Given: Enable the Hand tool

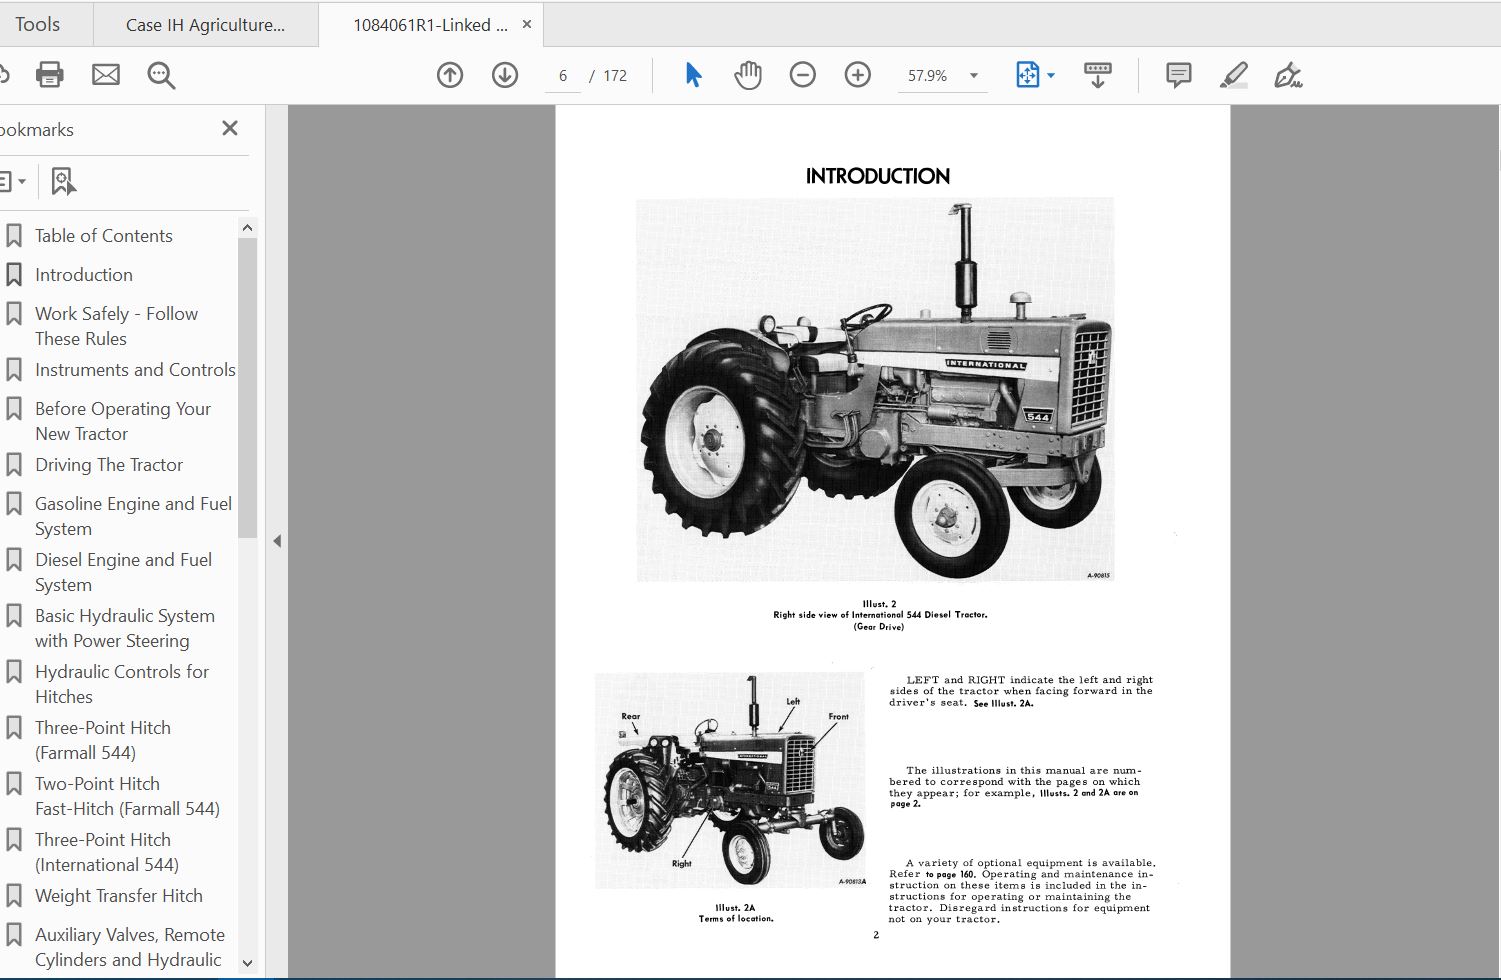Looking at the screenshot, I should pos(747,74).
